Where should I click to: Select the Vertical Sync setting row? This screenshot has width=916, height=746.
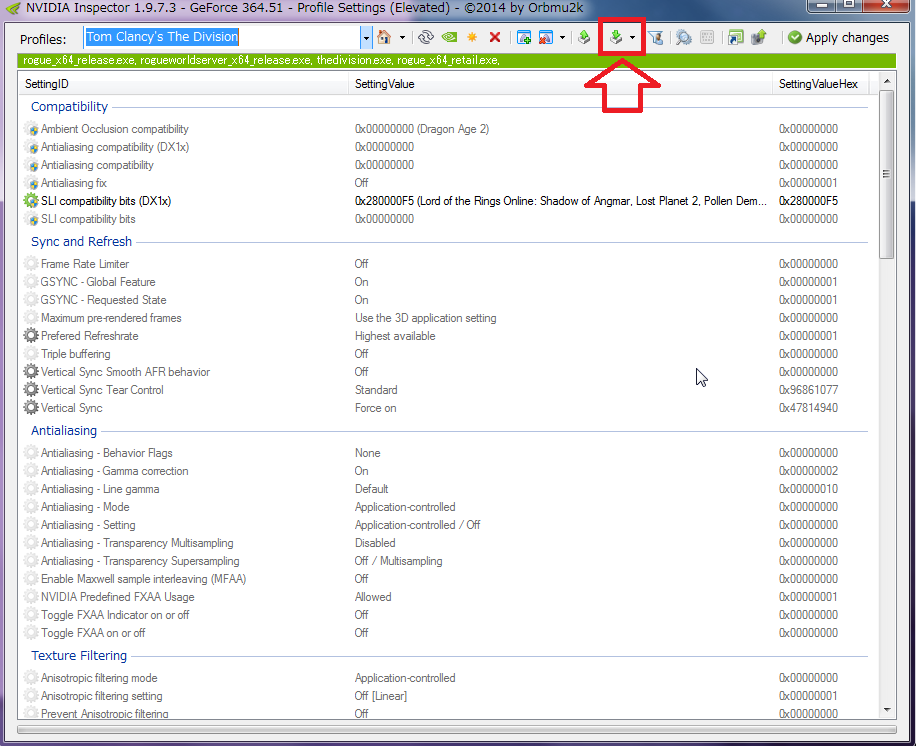pyautogui.click(x=446, y=408)
